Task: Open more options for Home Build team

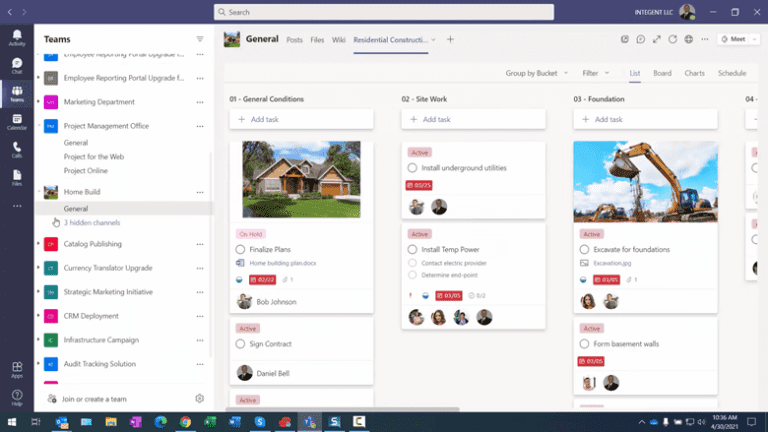Action: click(x=200, y=192)
